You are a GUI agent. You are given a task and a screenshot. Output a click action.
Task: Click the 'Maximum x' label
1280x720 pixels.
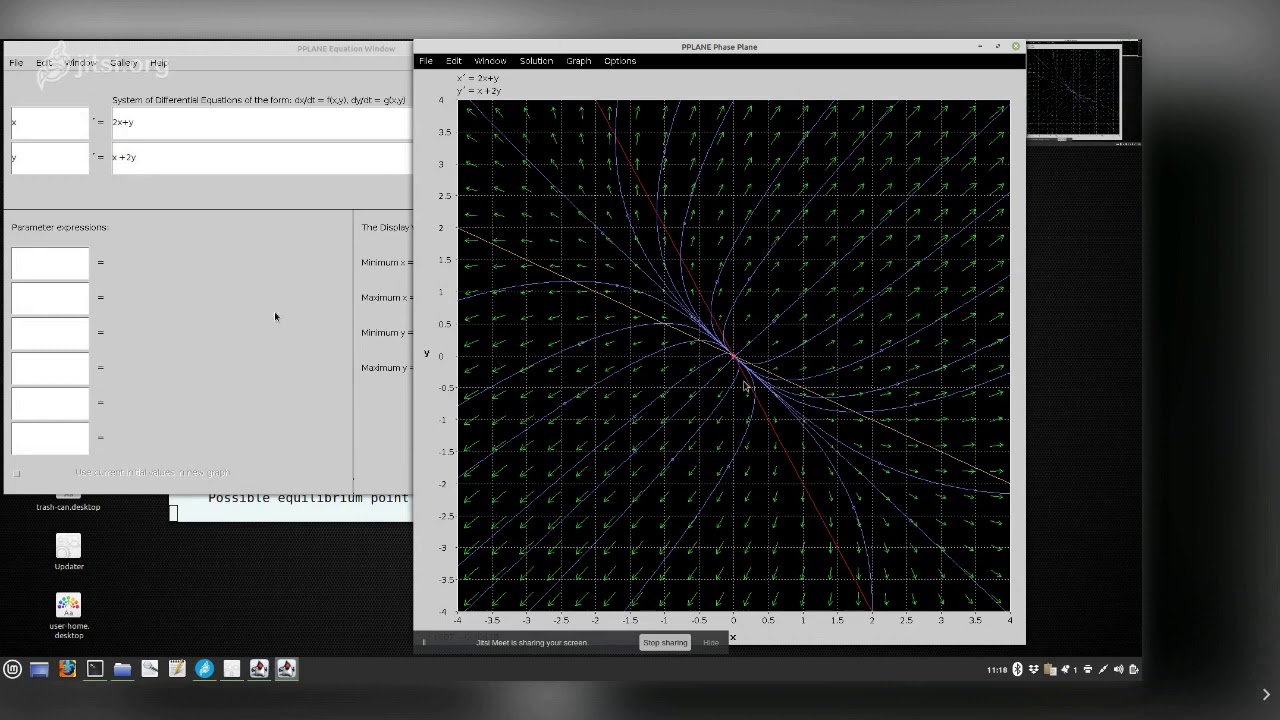385,297
